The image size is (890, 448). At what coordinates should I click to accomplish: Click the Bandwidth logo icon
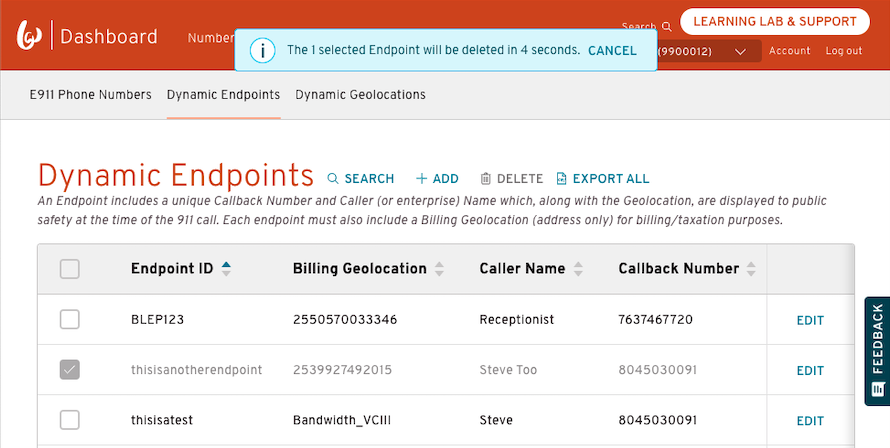[x=30, y=35]
